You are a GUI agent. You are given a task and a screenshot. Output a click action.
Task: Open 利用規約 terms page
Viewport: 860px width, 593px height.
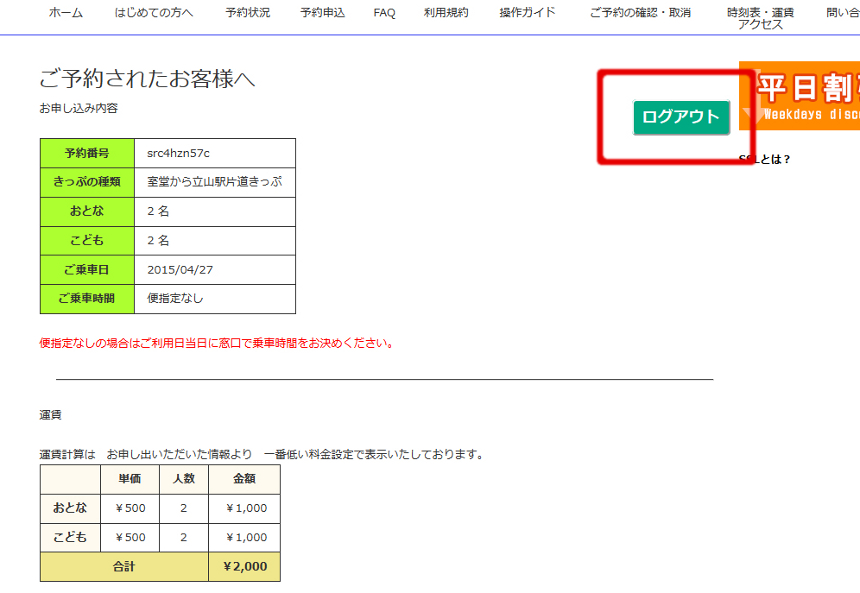tap(445, 13)
